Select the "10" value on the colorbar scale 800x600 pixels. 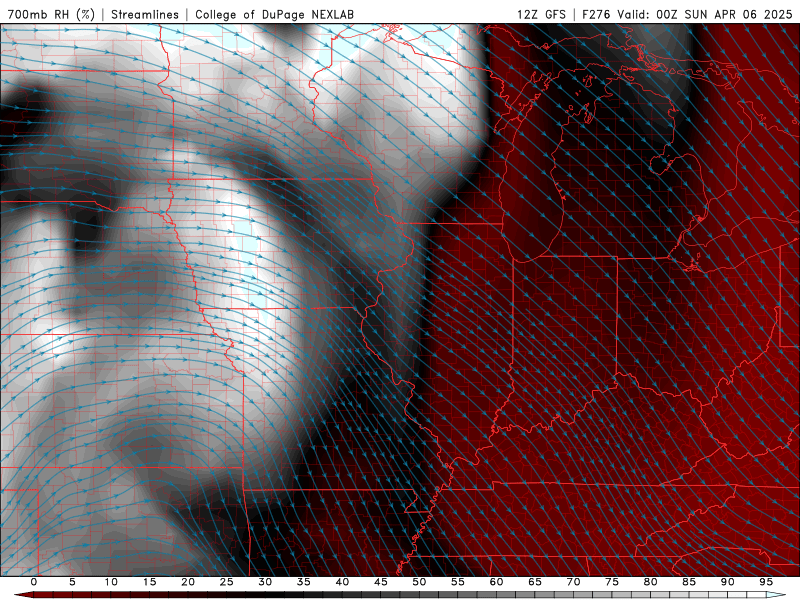(x=111, y=582)
